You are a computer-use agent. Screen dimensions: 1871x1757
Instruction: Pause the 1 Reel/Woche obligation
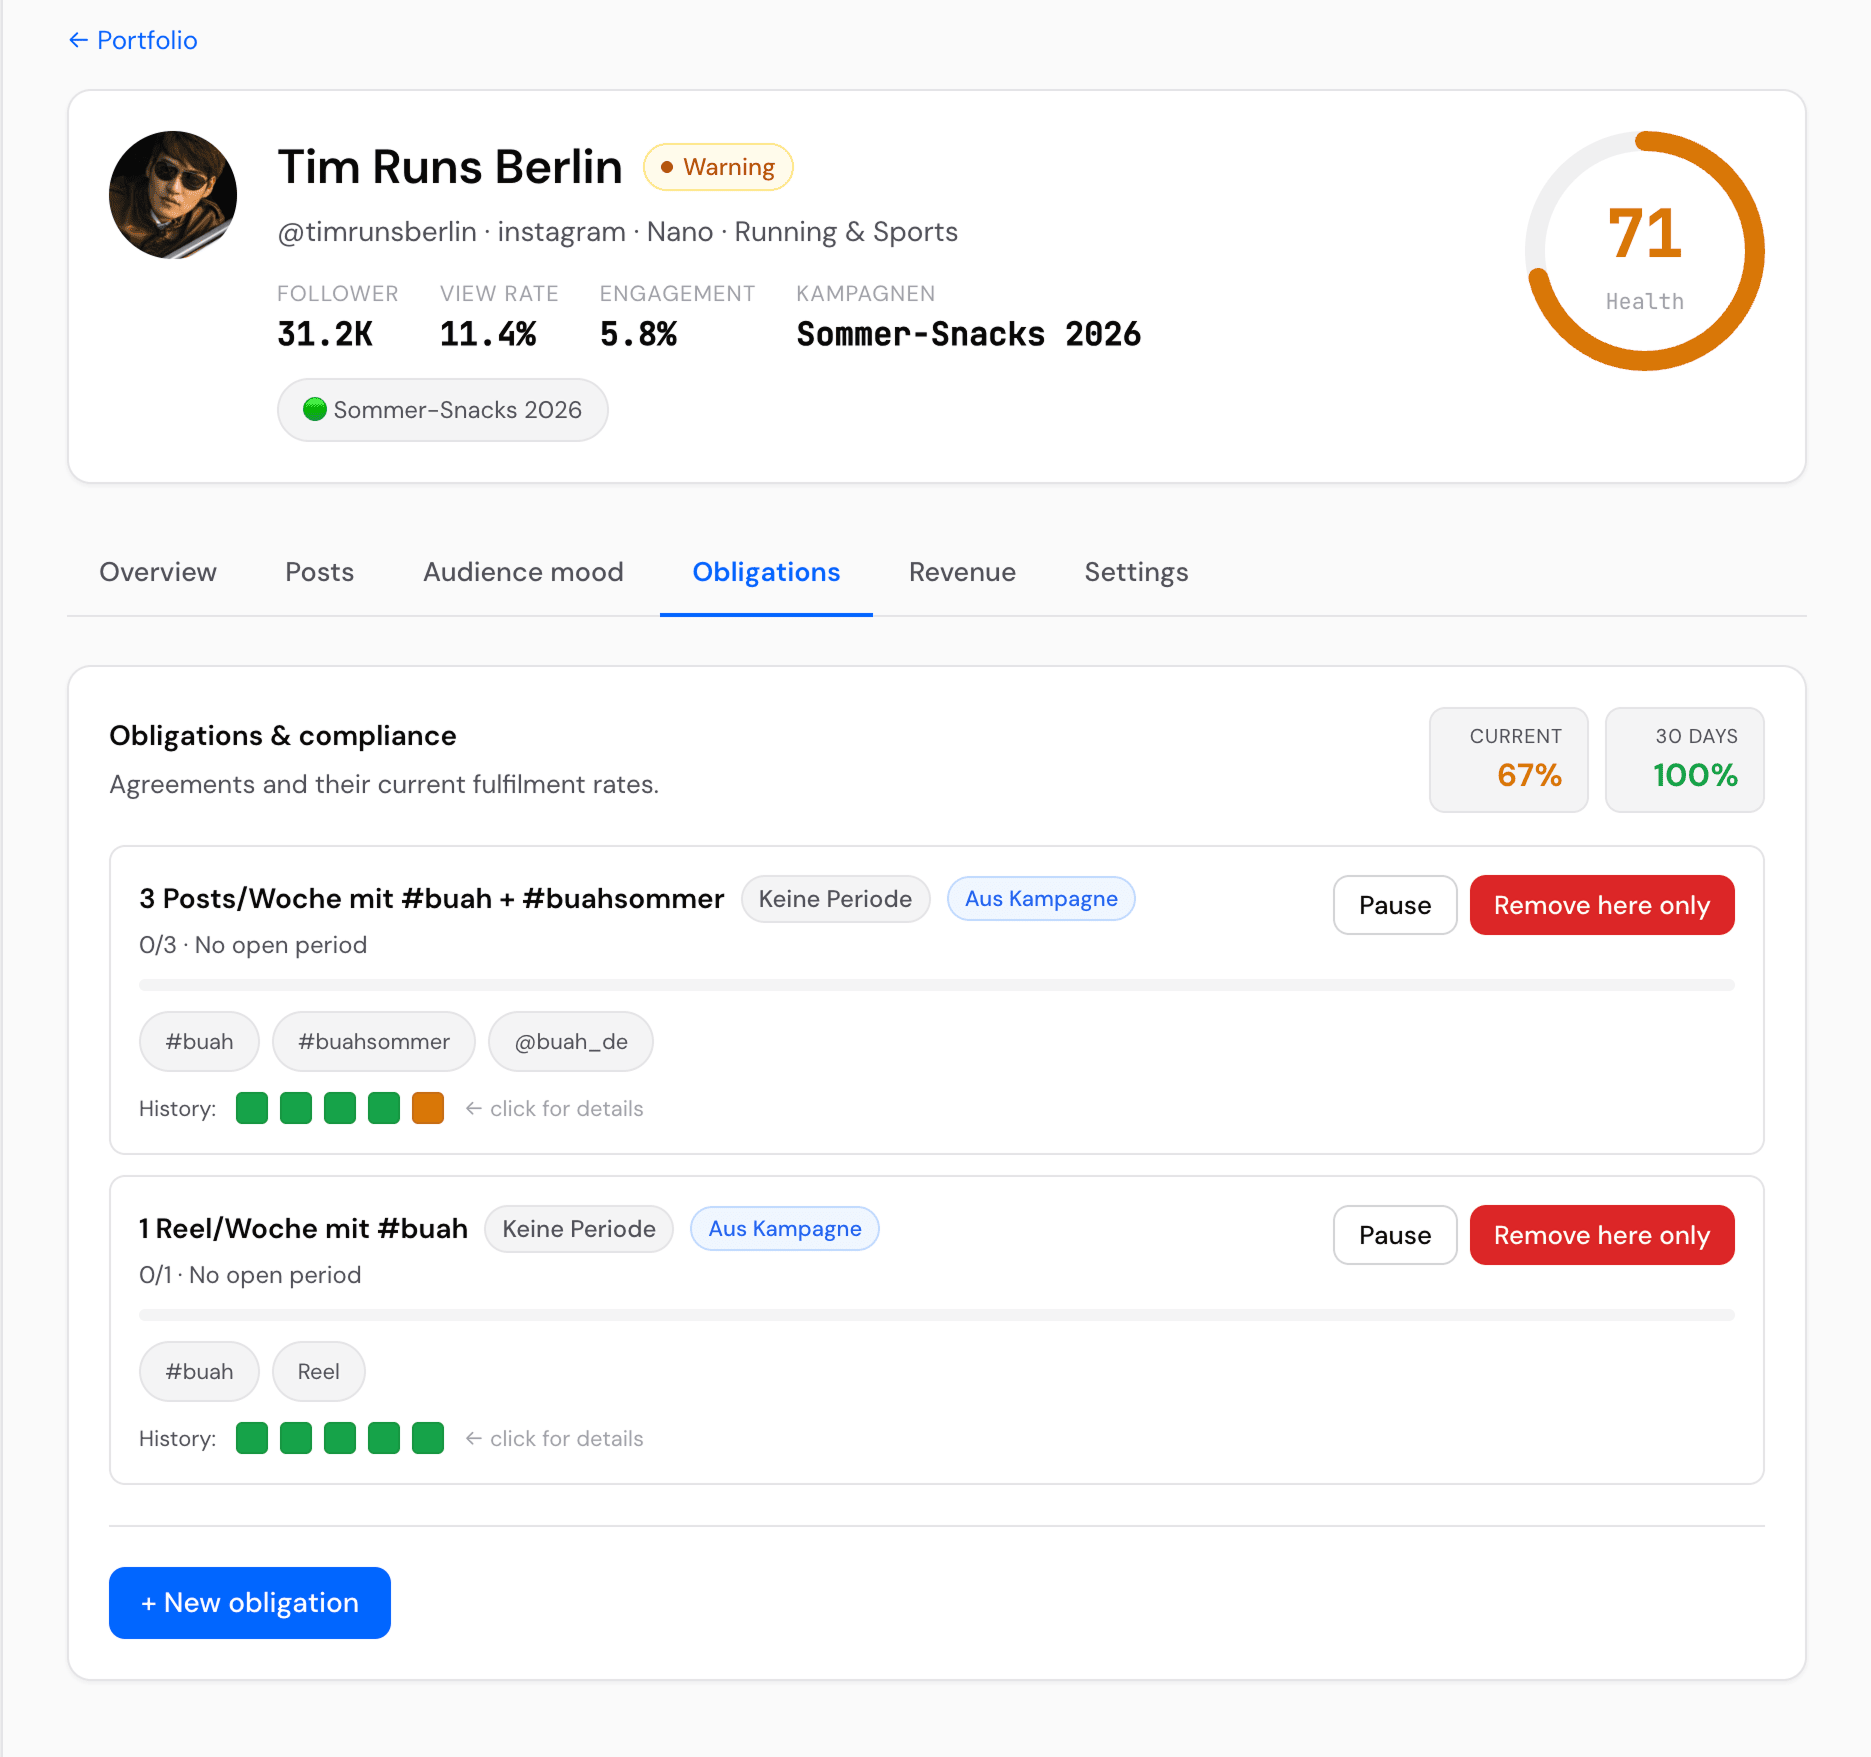click(x=1395, y=1235)
